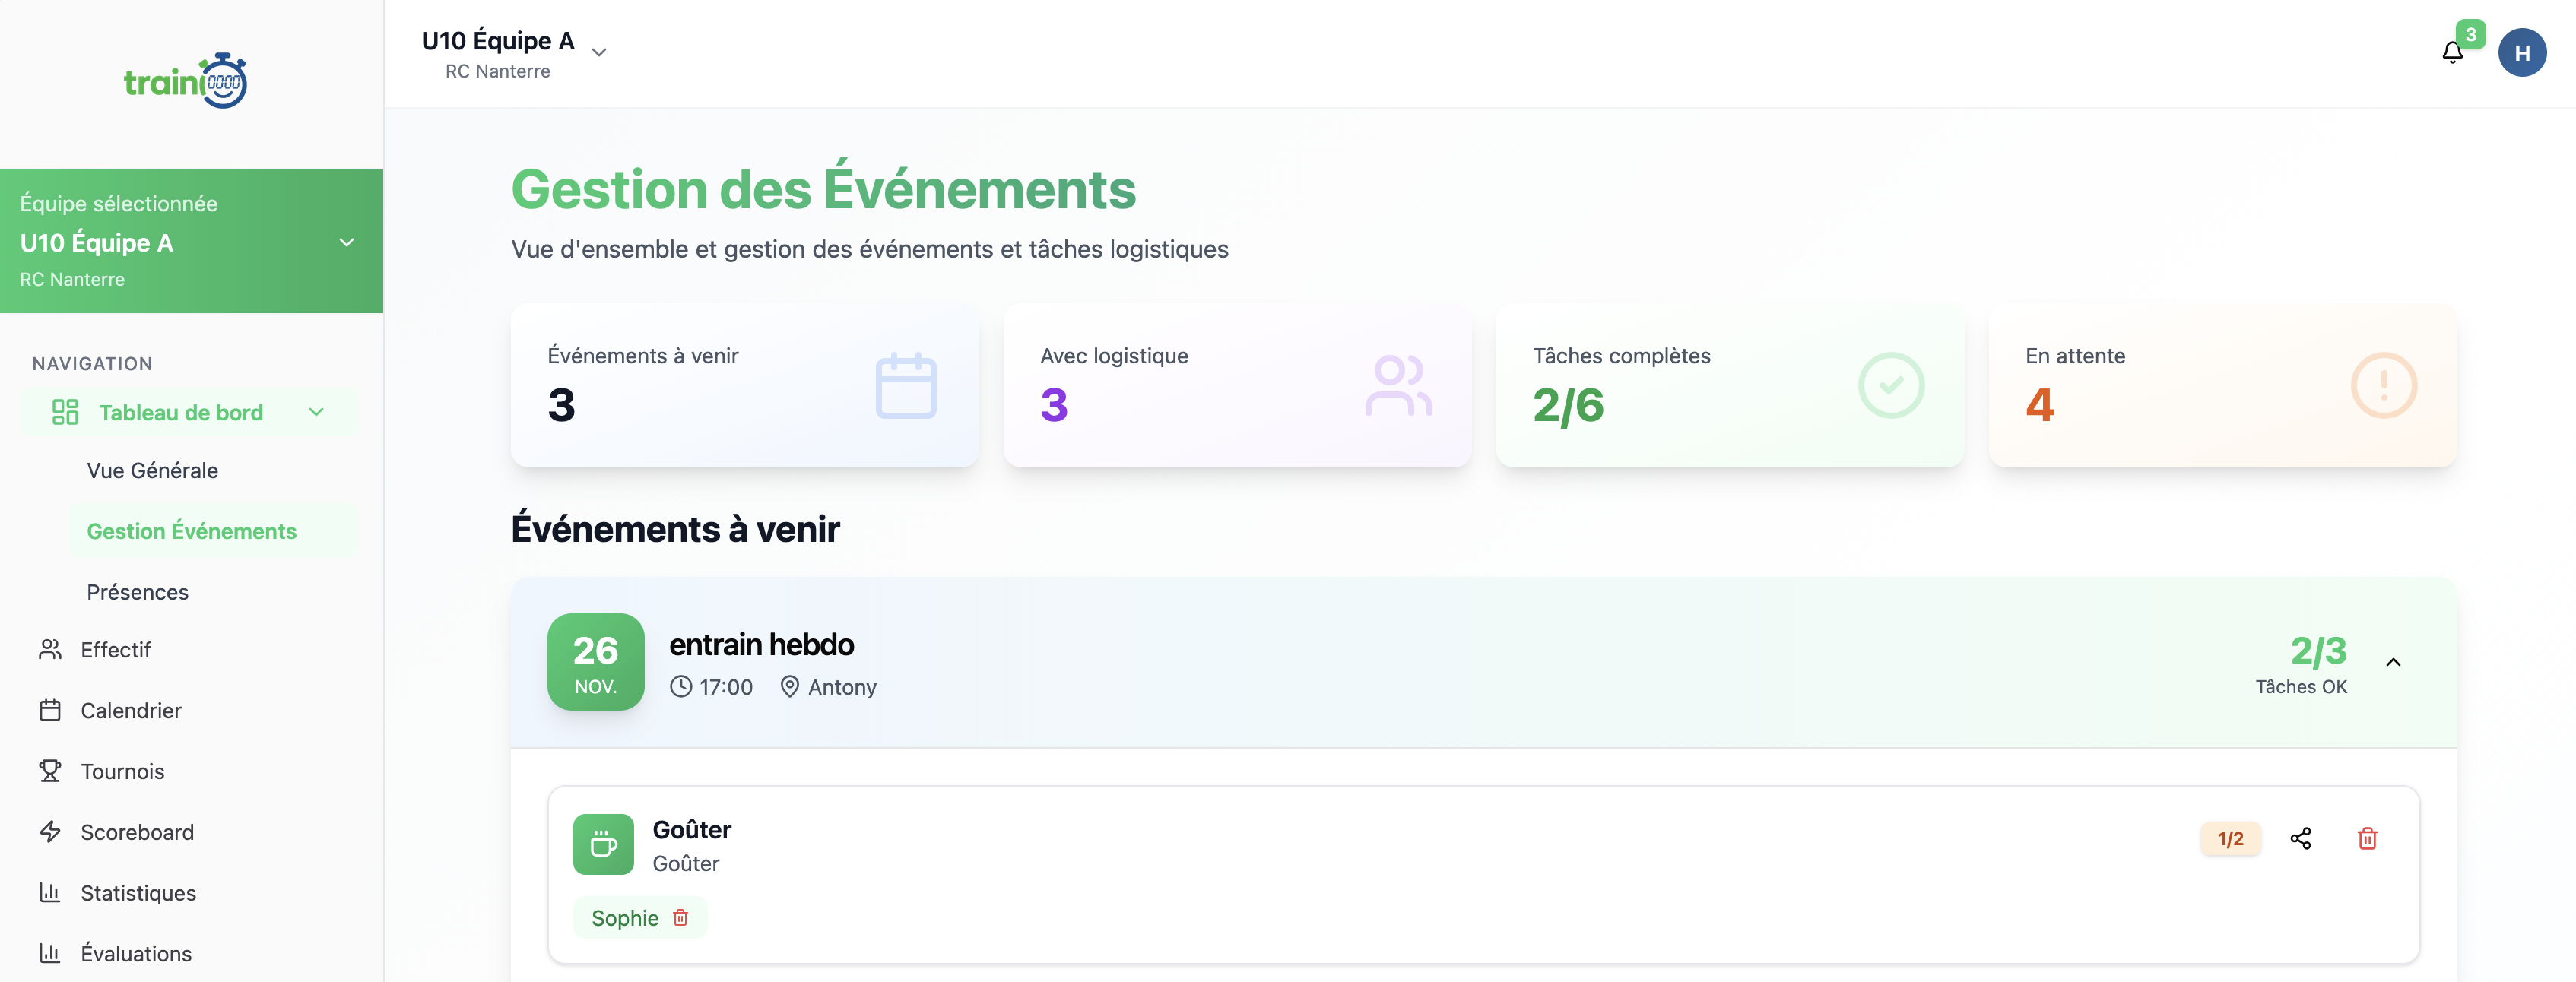The width and height of the screenshot is (2576, 982).
Task: Collapse the Tableau de bord navigation section
Action: [x=317, y=411]
